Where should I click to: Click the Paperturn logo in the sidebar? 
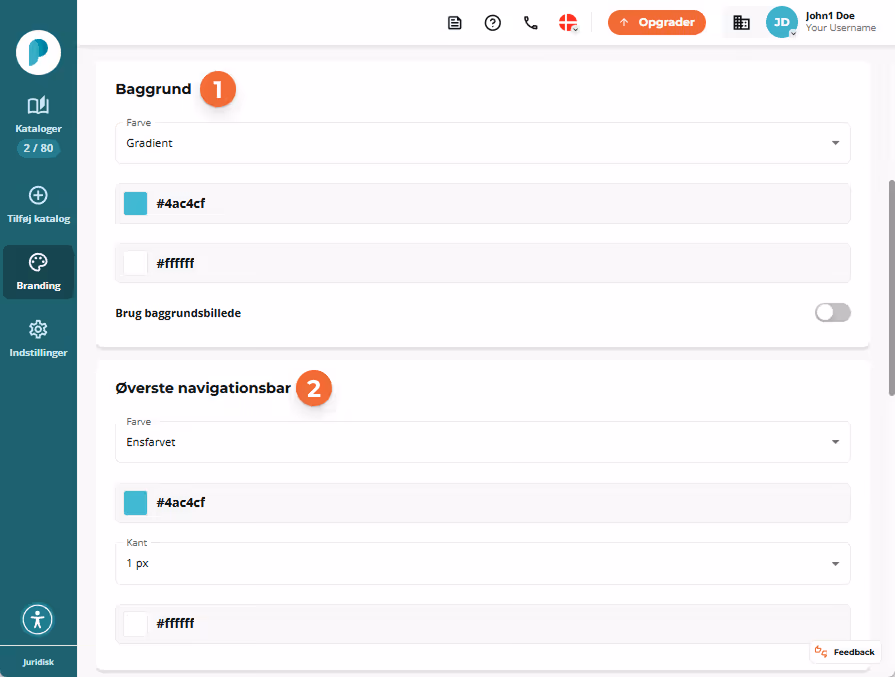coord(38,53)
